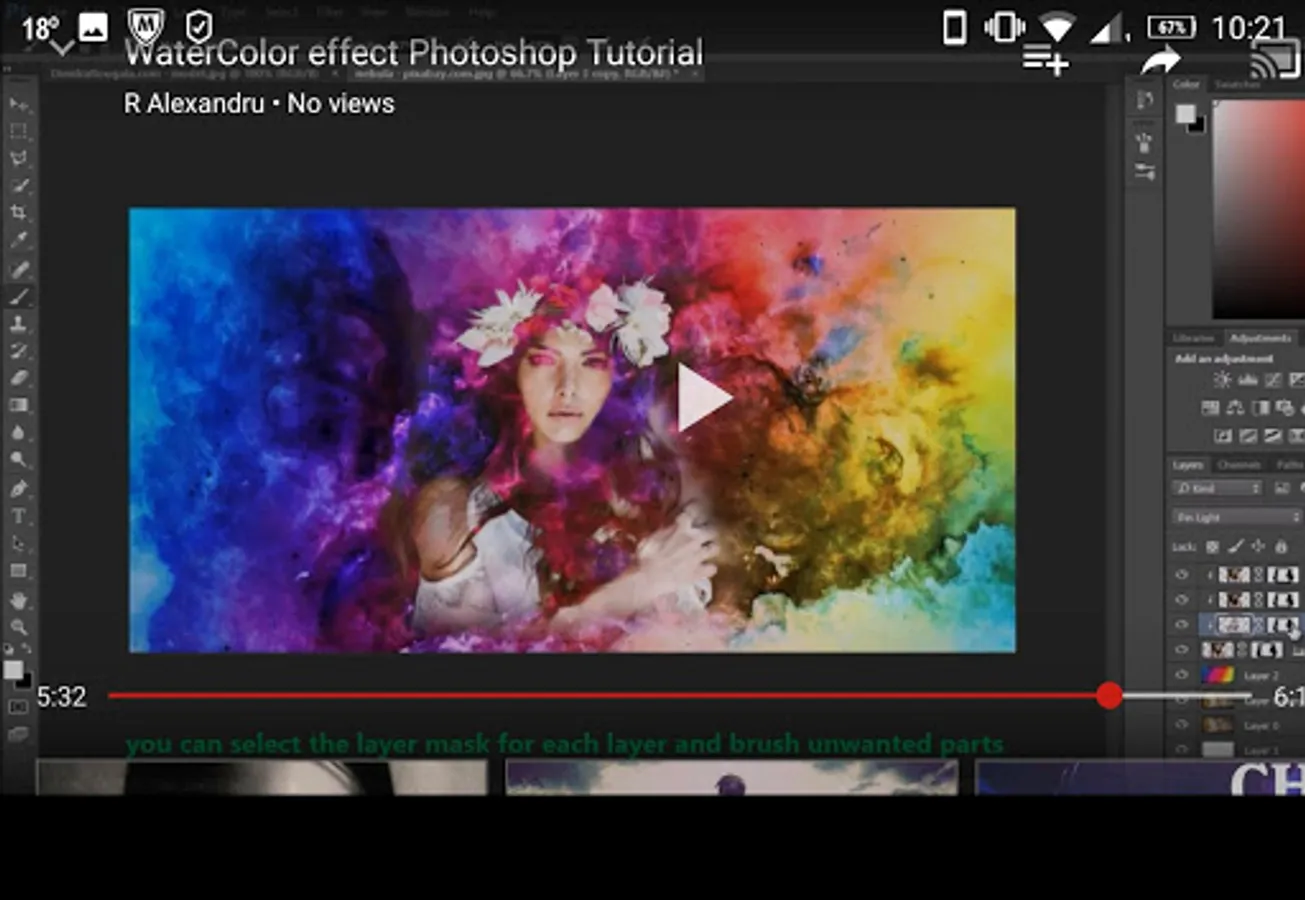Select the Lasso tool

[x=19, y=158]
